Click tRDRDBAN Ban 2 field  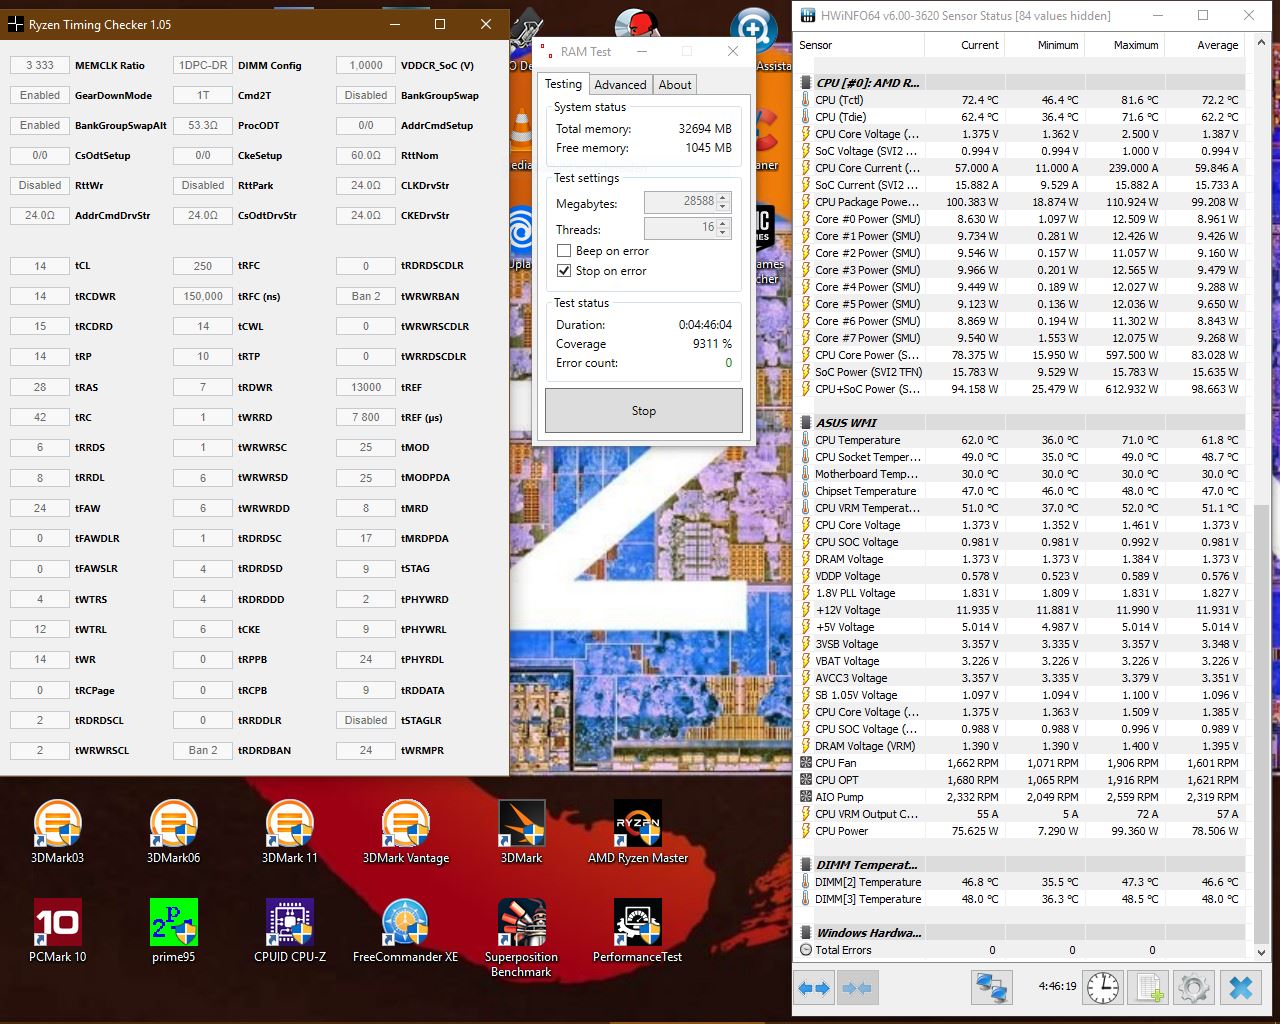point(203,750)
